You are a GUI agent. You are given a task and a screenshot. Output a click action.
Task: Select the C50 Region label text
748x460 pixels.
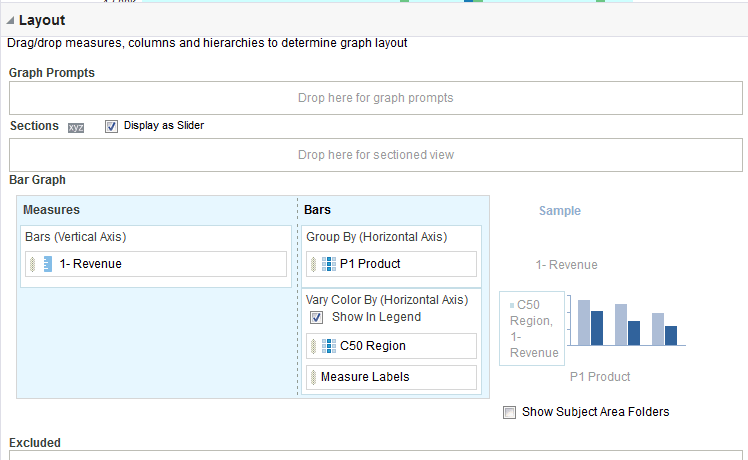point(372,346)
